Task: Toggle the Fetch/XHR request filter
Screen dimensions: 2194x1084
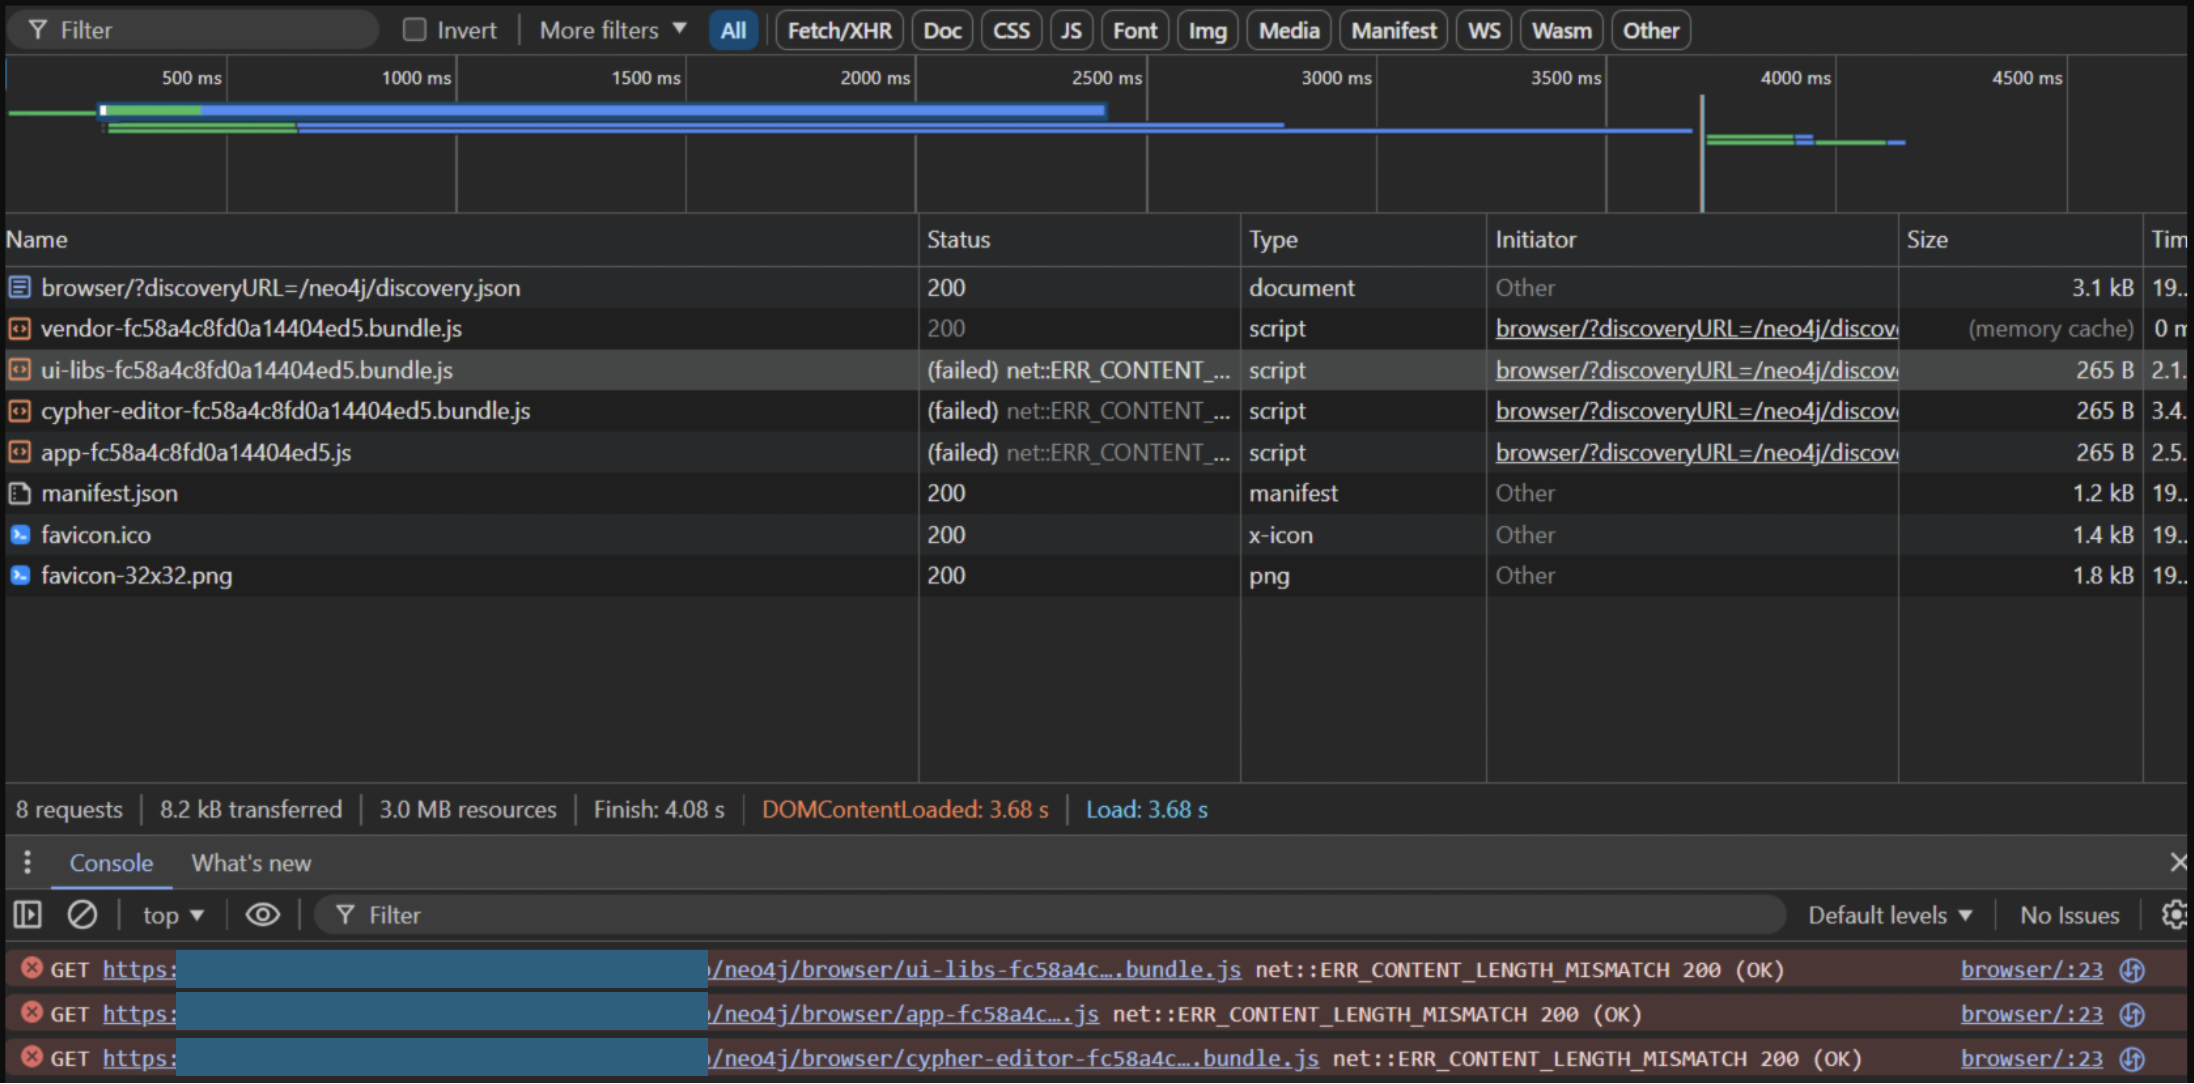Action: pyautogui.click(x=839, y=30)
